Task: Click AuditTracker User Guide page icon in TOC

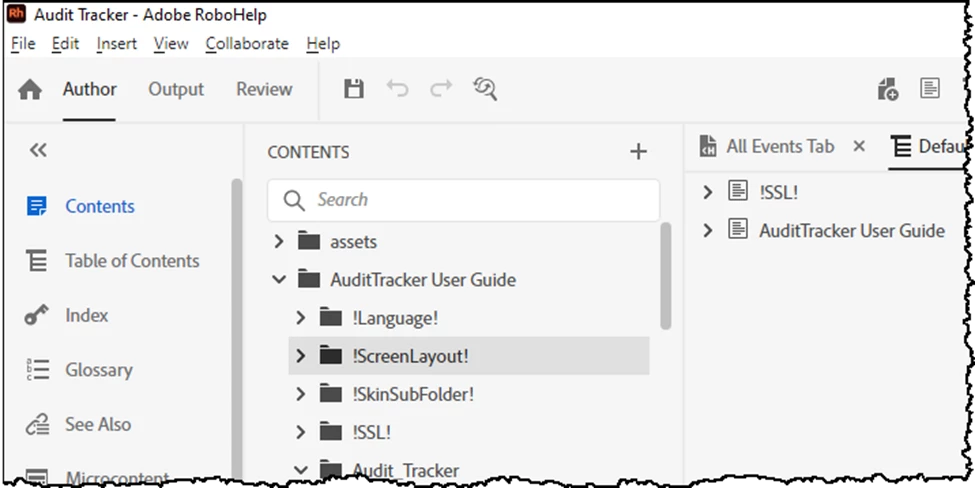Action: point(738,230)
